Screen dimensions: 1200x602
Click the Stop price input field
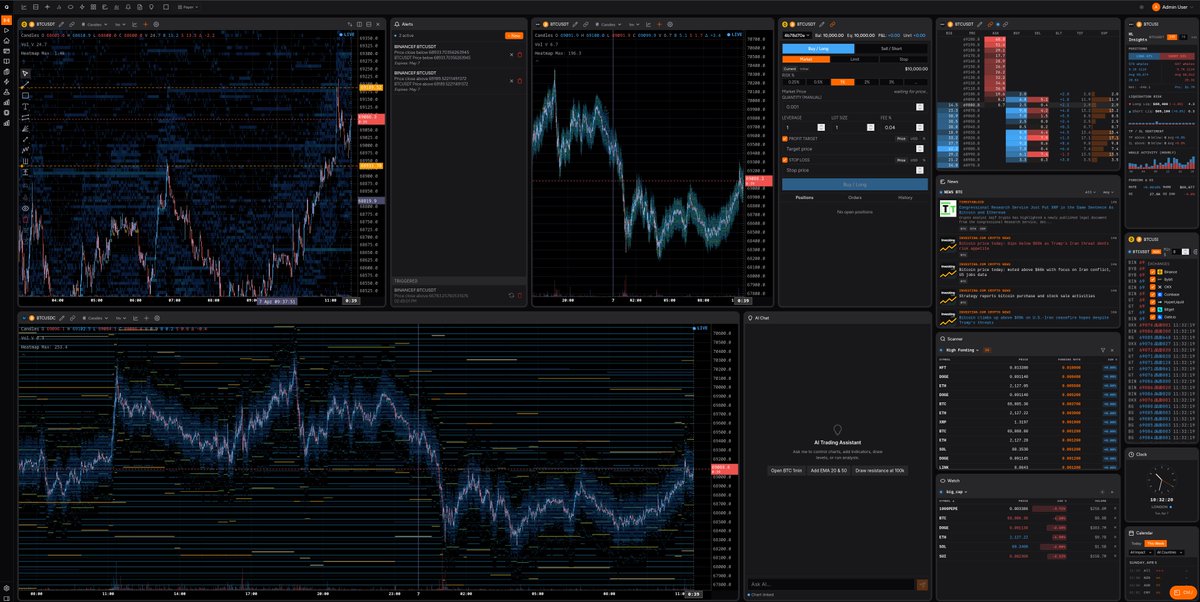point(855,170)
